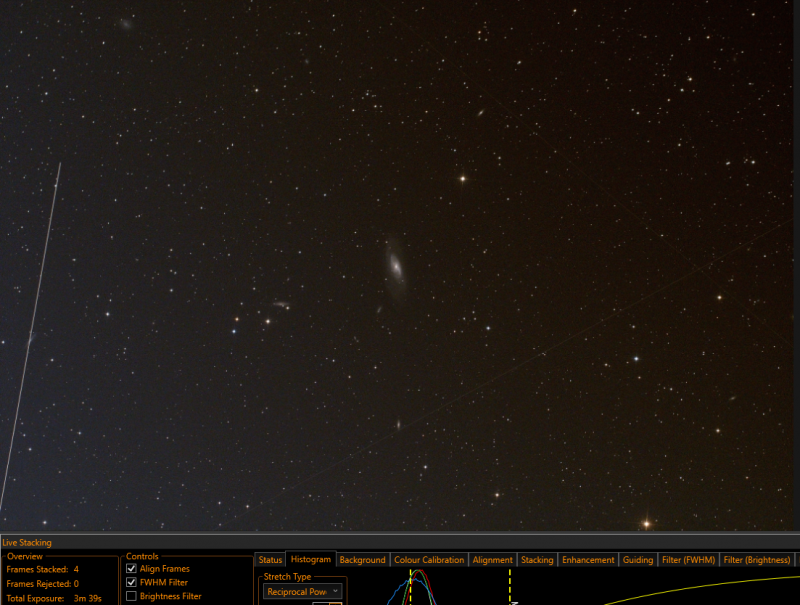Expand the Stretch Type dropdown
The height and width of the screenshot is (605, 800).
[303, 592]
